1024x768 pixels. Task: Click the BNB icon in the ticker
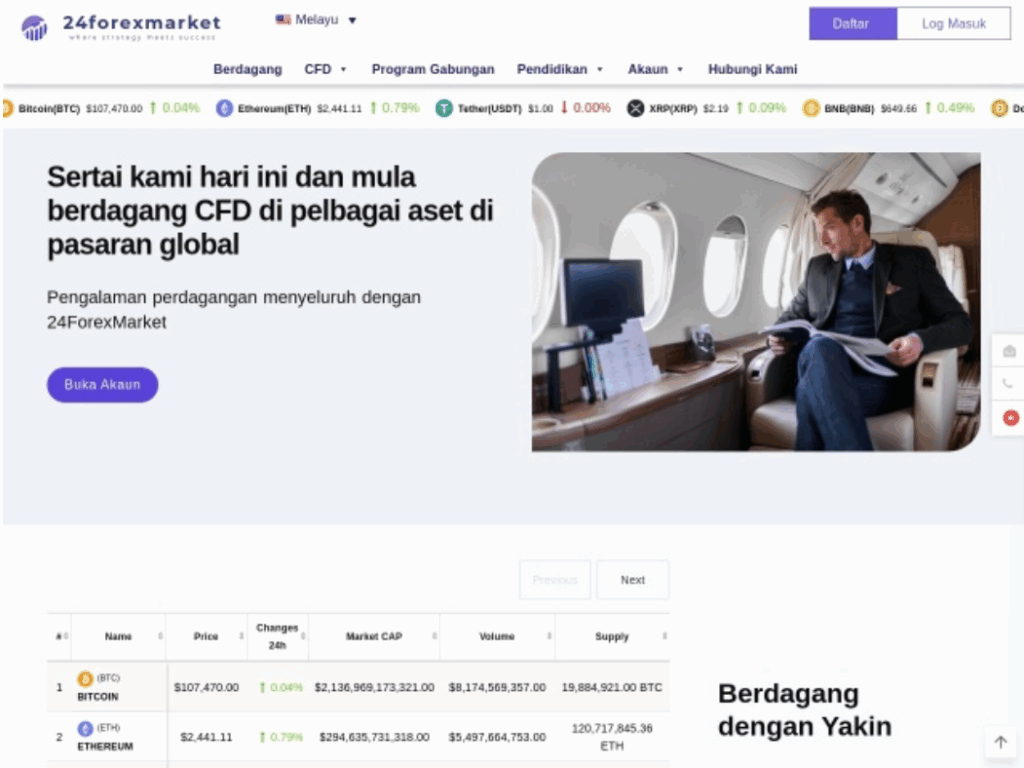pyautogui.click(x=811, y=108)
